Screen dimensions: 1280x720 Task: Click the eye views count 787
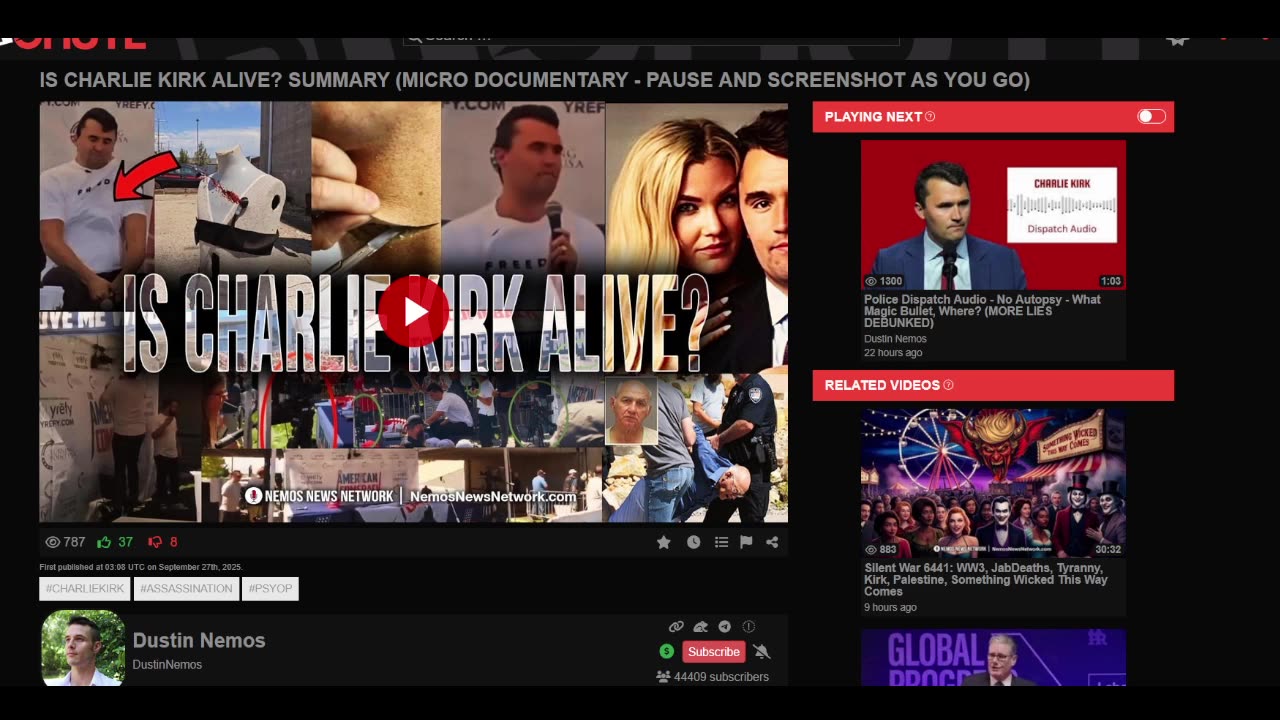[65, 542]
